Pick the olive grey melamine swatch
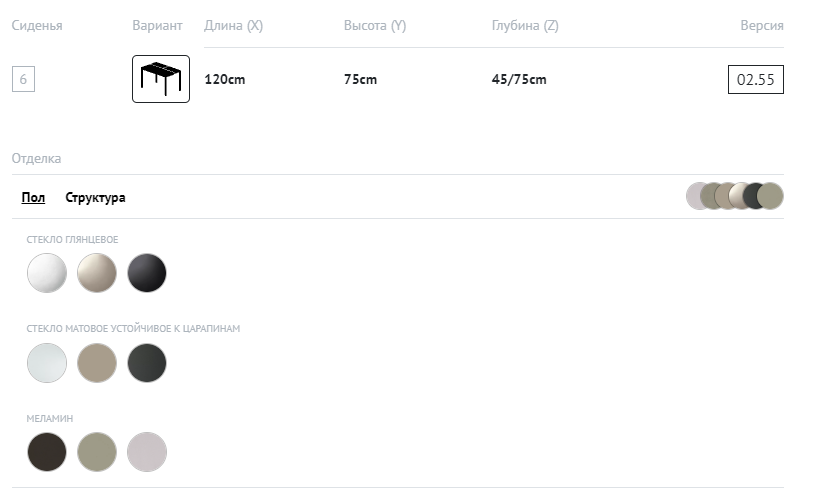Image resolution: width=829 pixels, height=498 pixels. point(97,452)
